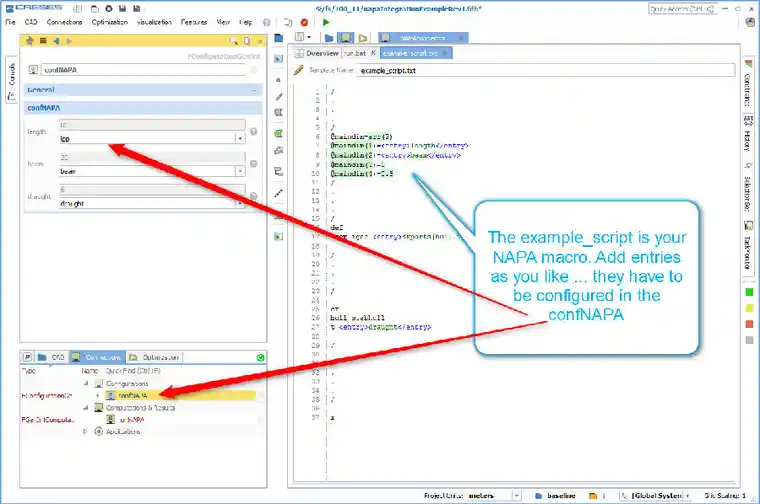Expand the confNAPA tree item arrow
This screenshot has height=504, width=760.
click(98, 395)
